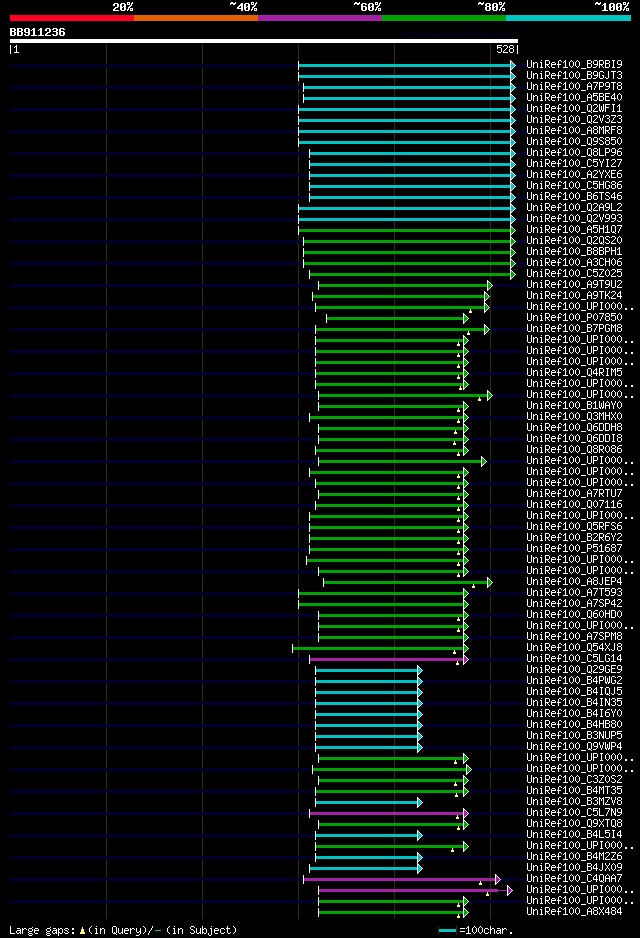Select UniRef100_Q6DDH8 label
This screenshot has height=938, width=640.
574,427
